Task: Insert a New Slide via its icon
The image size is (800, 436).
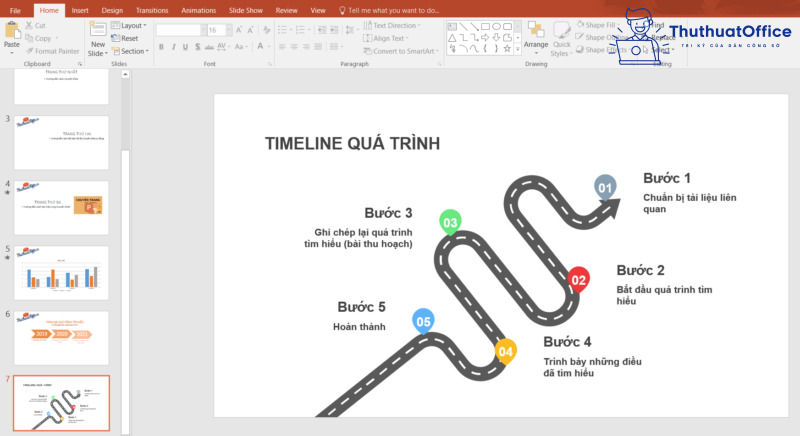Action: [x=97, y=29]
